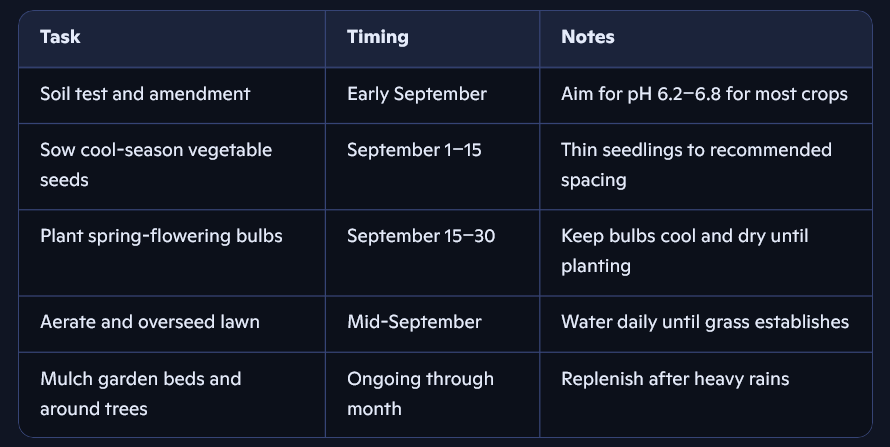Viewport: 890px width, 447px height.
Task: Click the Mid-September timing cell
Action: click(433, 324)
